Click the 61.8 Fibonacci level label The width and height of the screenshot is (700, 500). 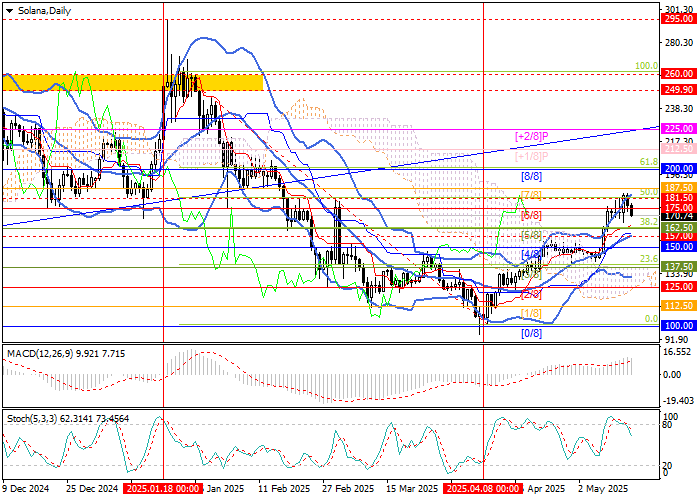coord(649,162)
